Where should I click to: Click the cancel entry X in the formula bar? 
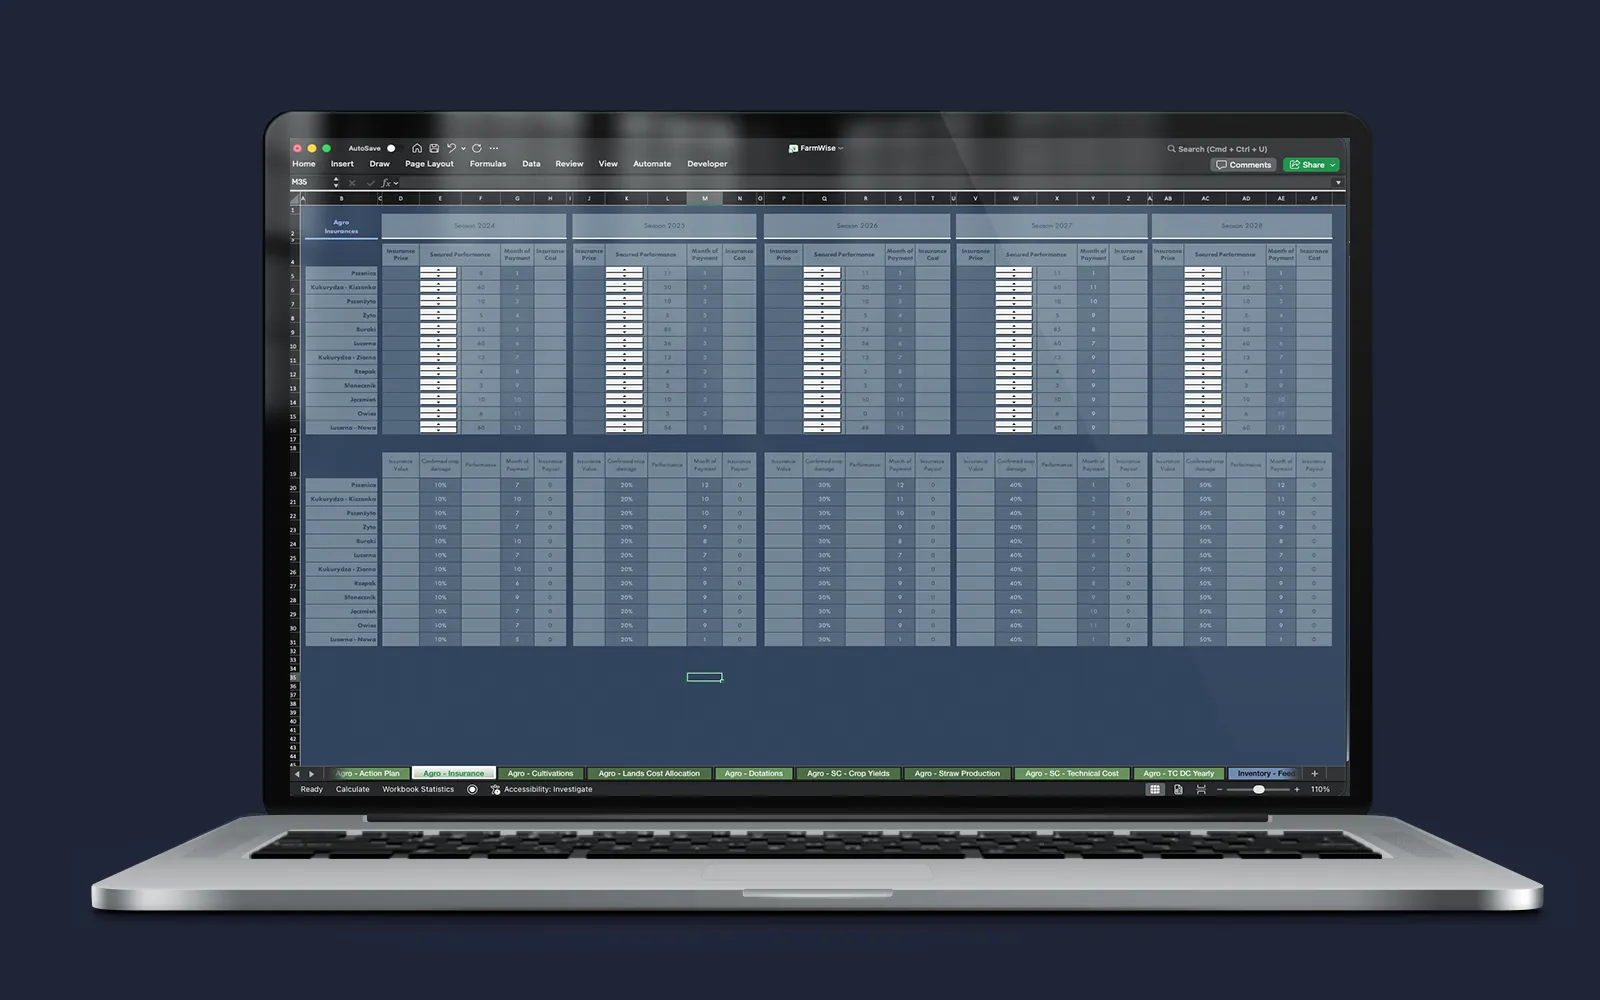point(352,183)
